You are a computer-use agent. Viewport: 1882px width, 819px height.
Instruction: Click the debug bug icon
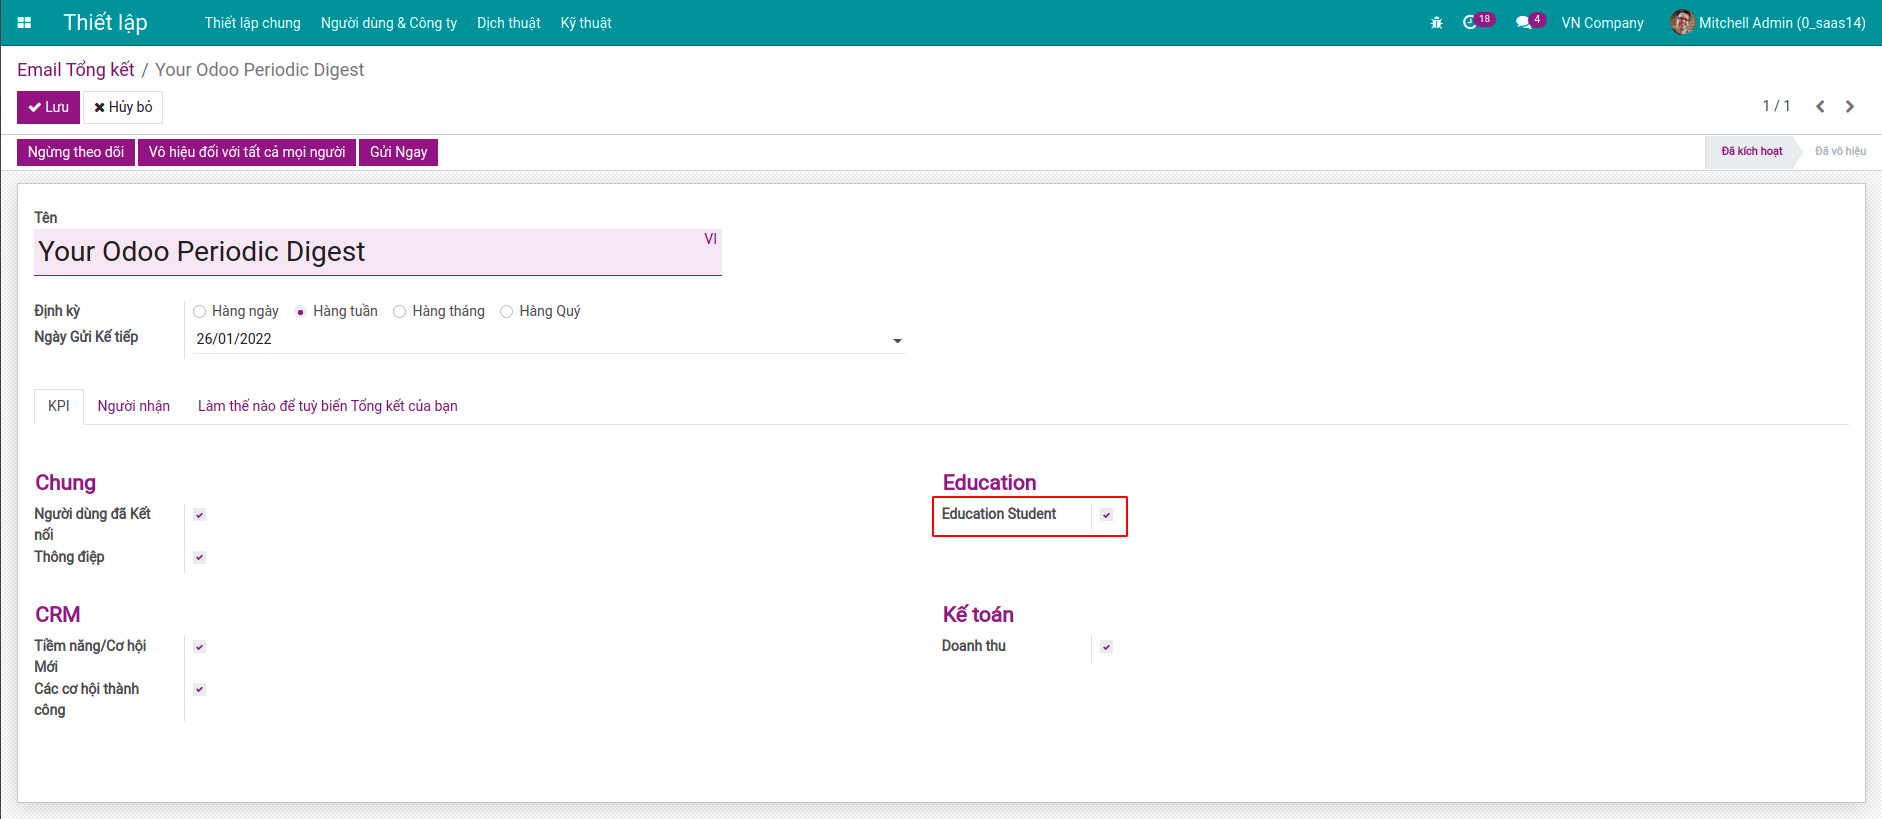click(x=1436, y=23)
